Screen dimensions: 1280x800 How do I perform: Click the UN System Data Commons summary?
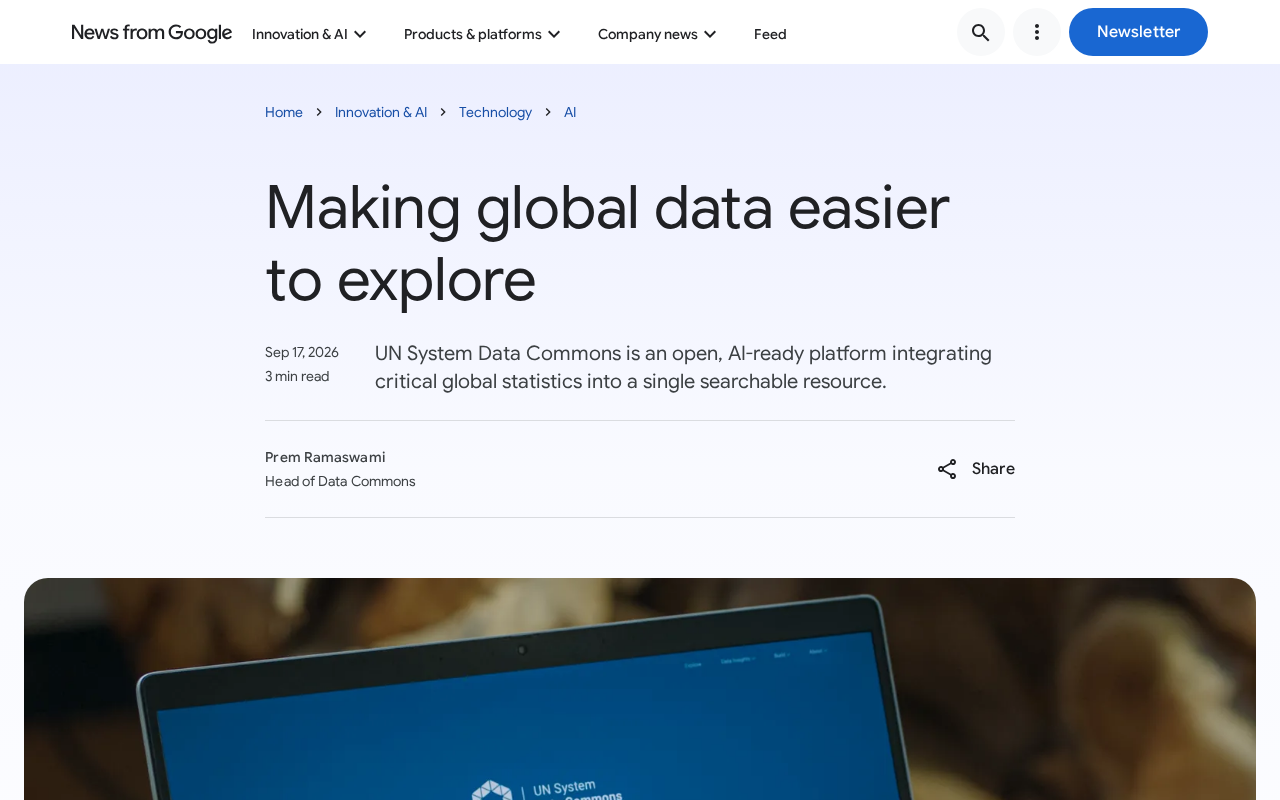[x=684, y=367]
